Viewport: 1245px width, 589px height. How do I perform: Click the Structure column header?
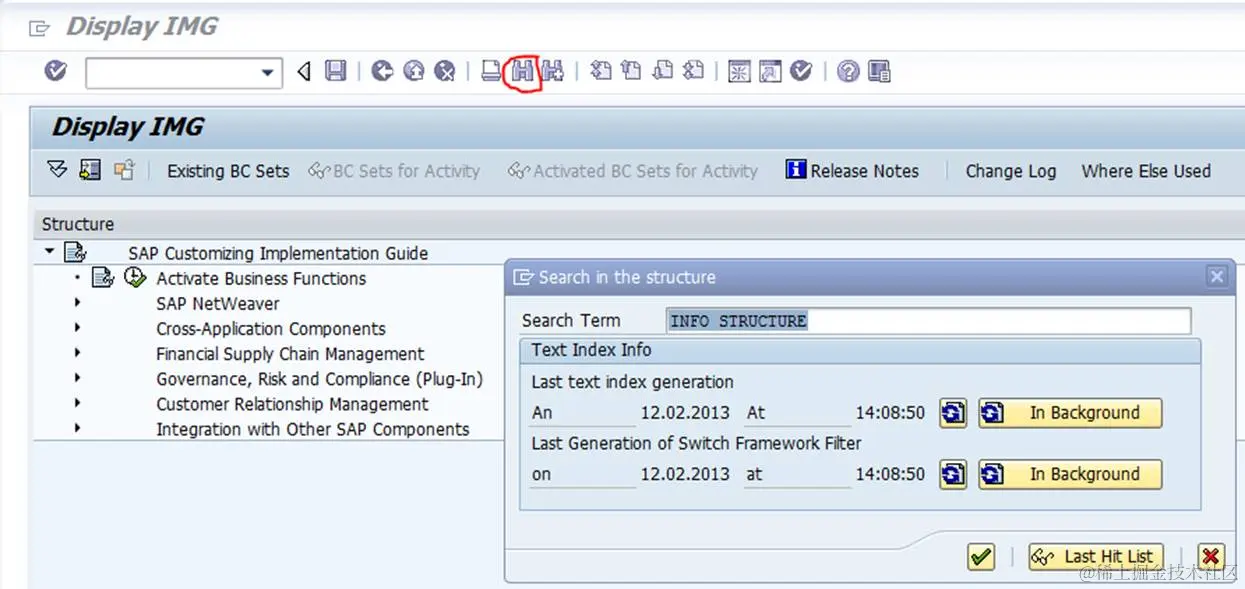tap(78, 224)
